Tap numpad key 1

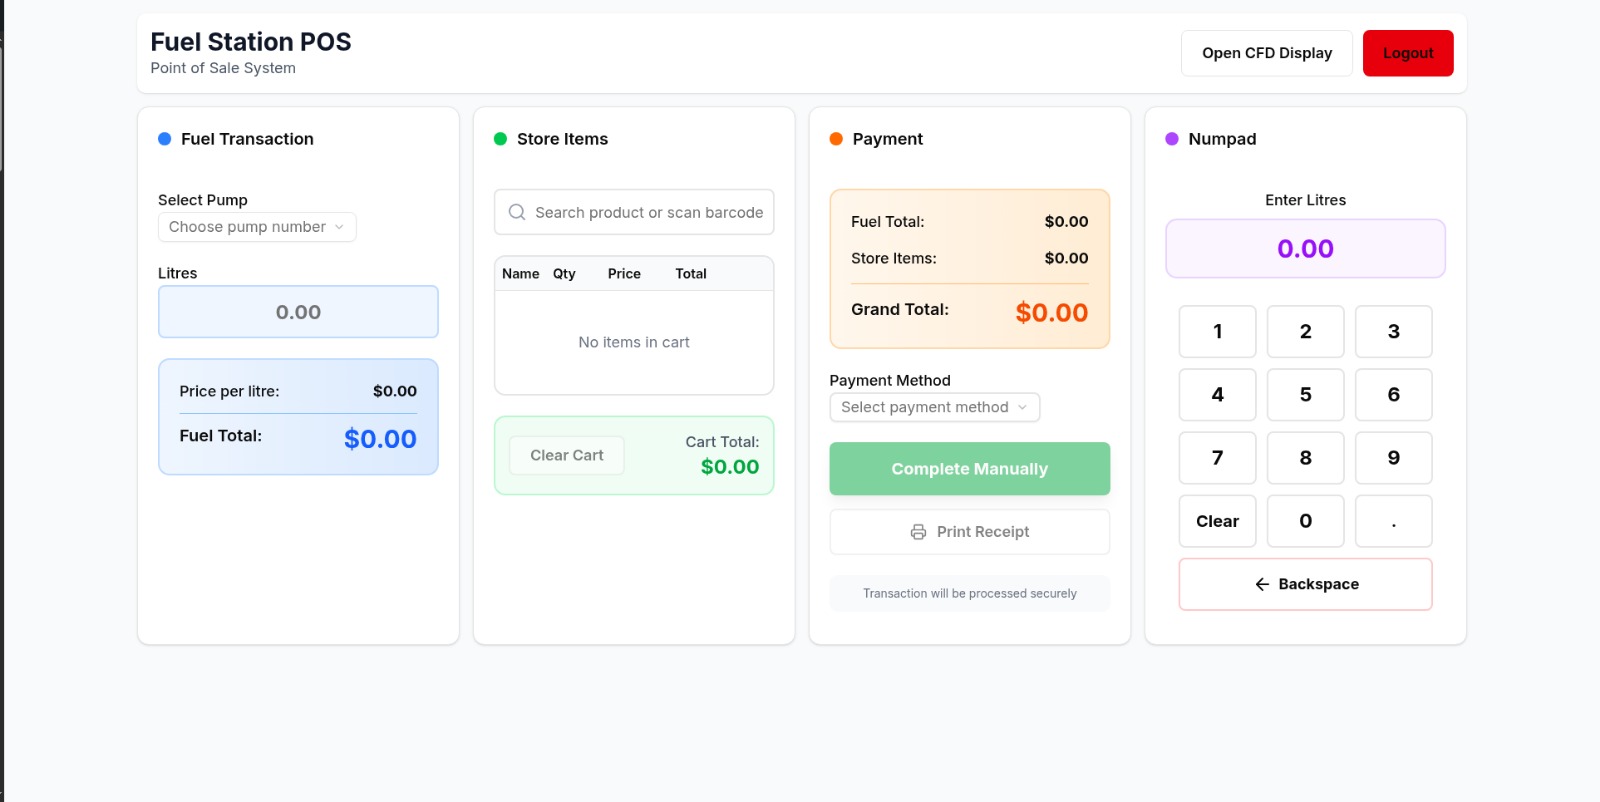coord(1217,332)
